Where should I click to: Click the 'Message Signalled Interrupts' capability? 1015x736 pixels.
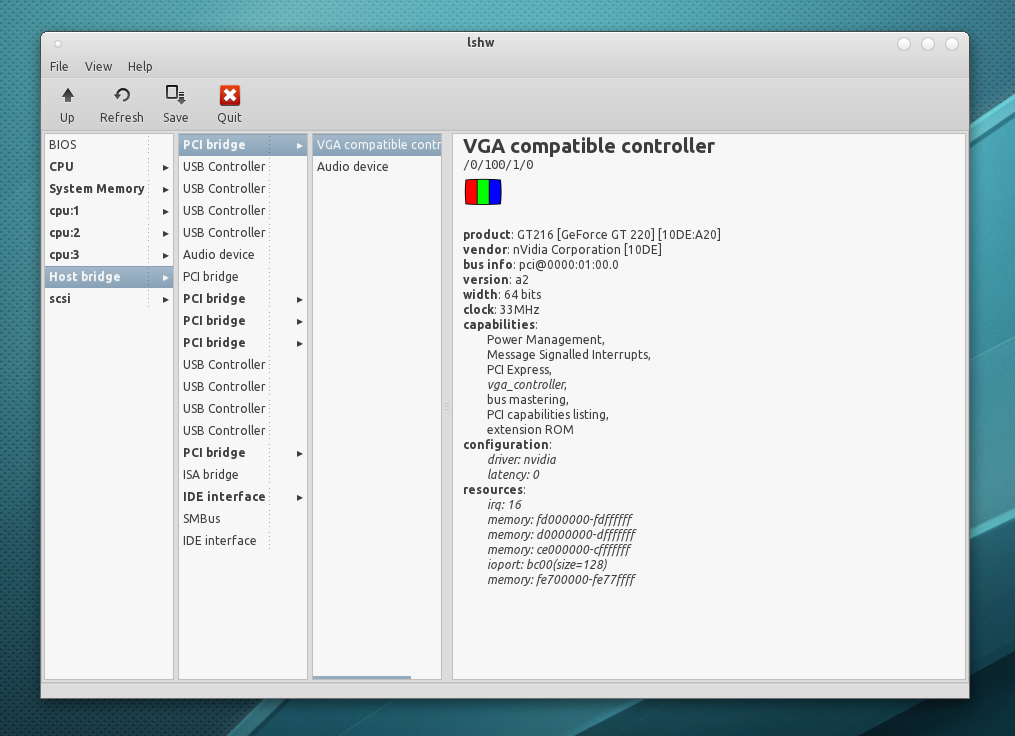(568, 355)
